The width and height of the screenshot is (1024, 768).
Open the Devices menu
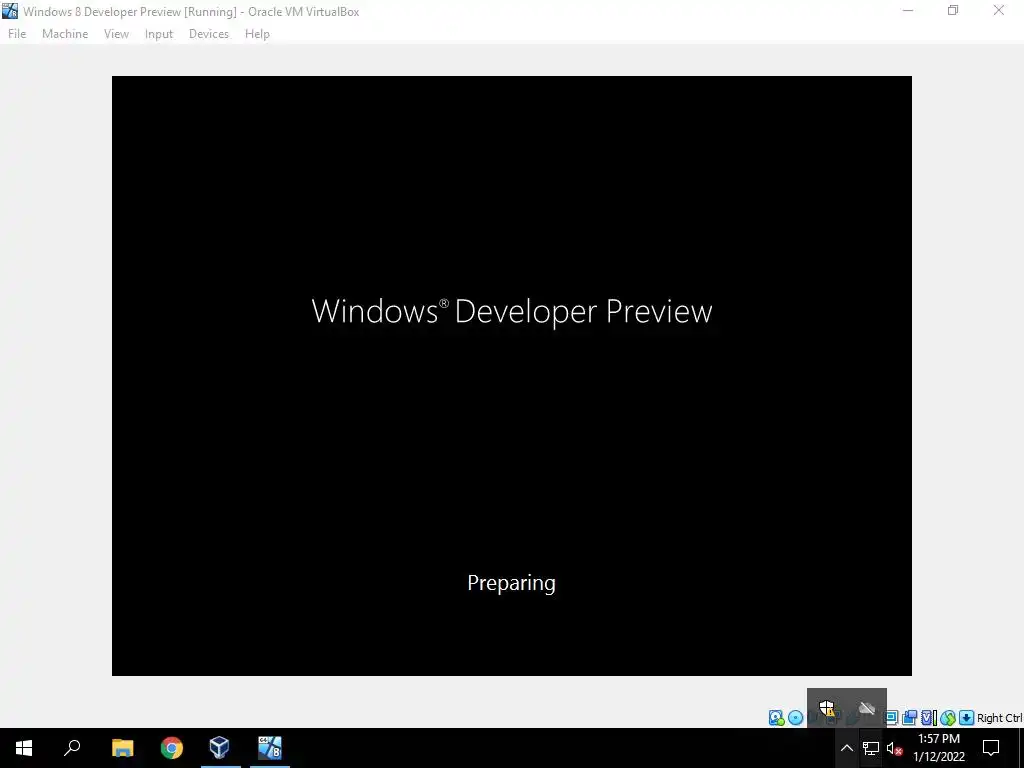click(x=209, y=34)
